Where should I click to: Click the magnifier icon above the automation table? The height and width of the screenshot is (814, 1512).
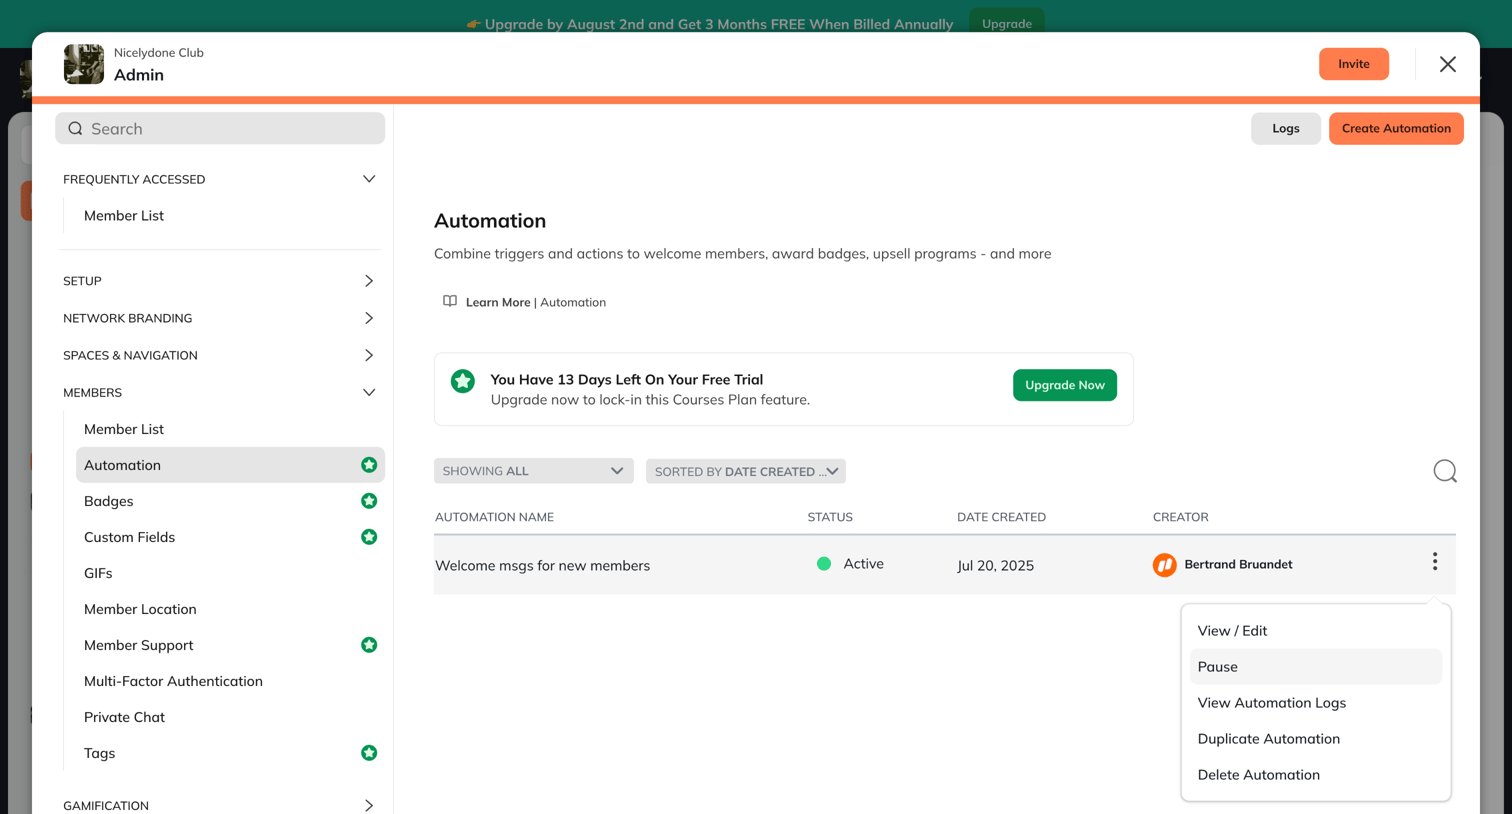pyautogui.click(x=1444, y=471)
